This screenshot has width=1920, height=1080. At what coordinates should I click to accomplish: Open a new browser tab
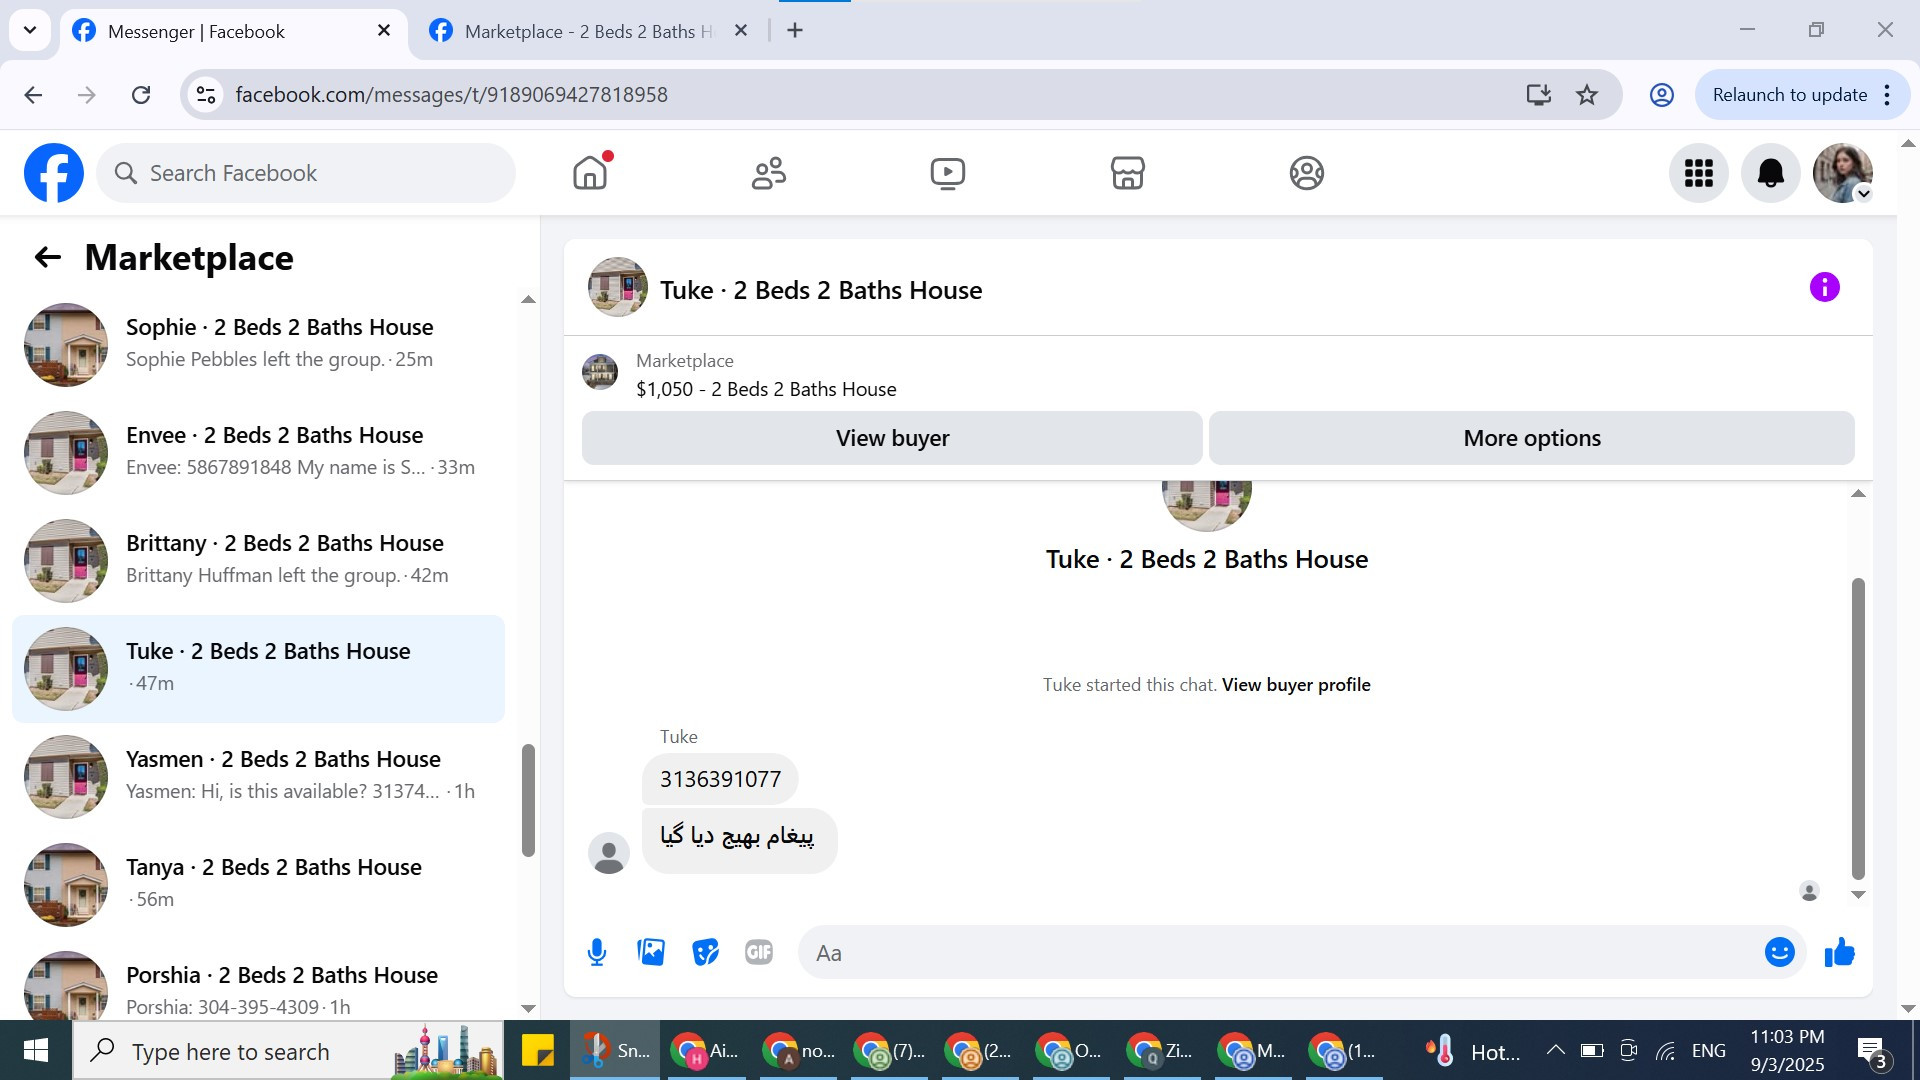795,31
